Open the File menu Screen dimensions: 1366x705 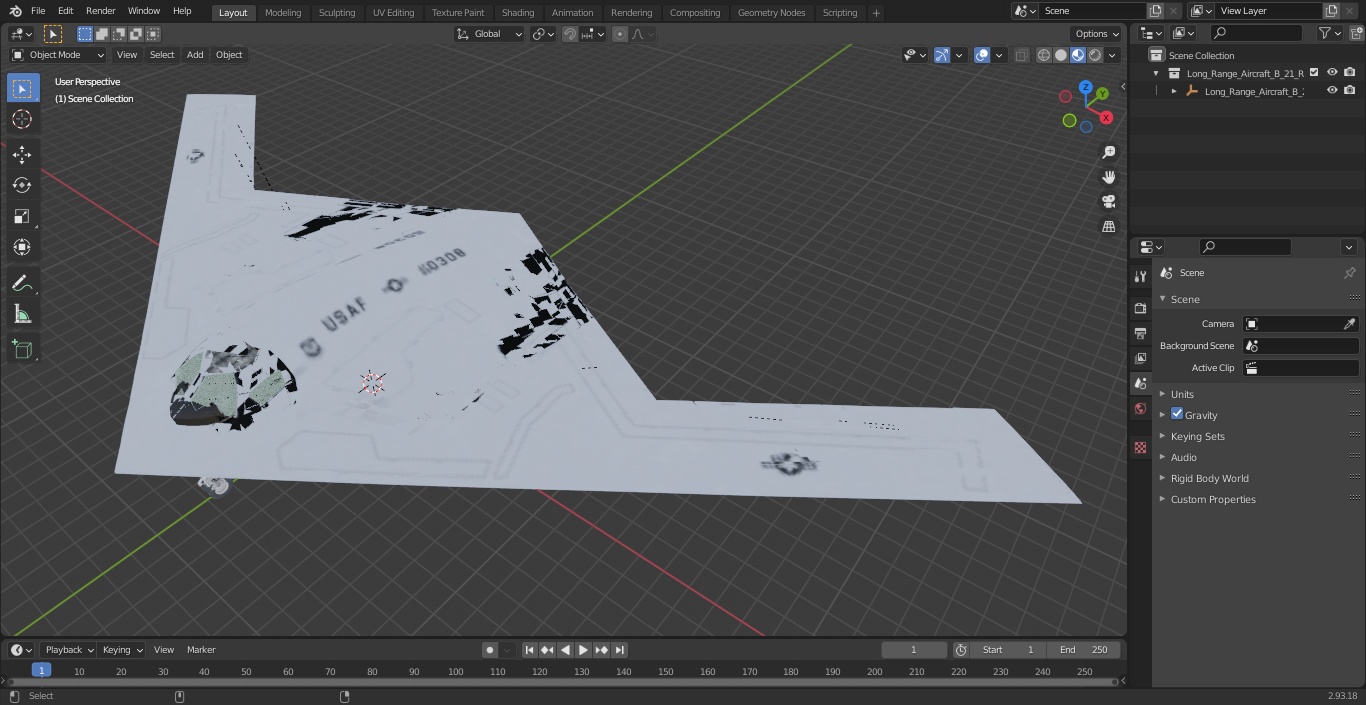point(38,11)
